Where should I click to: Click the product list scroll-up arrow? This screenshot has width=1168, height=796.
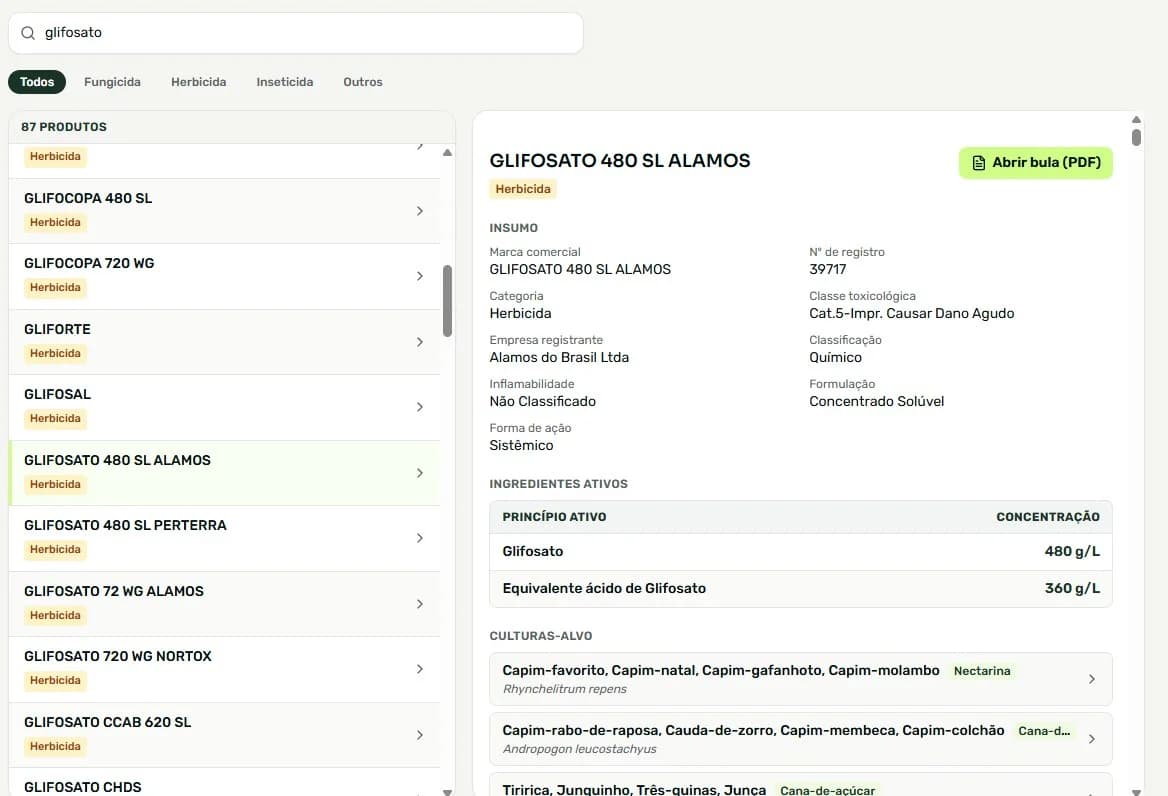coord(448,153)
